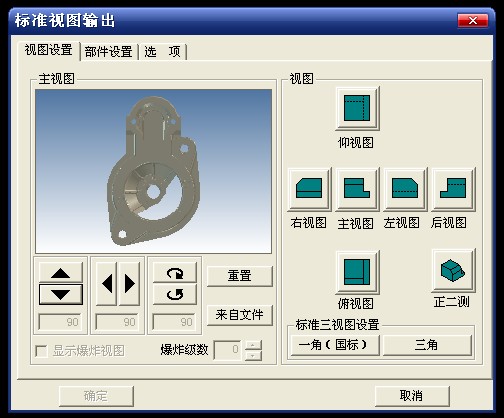This screenshot has height=418, width=504.
Task: Choose the 右视图 right view icon
Action: pos(309,189)
